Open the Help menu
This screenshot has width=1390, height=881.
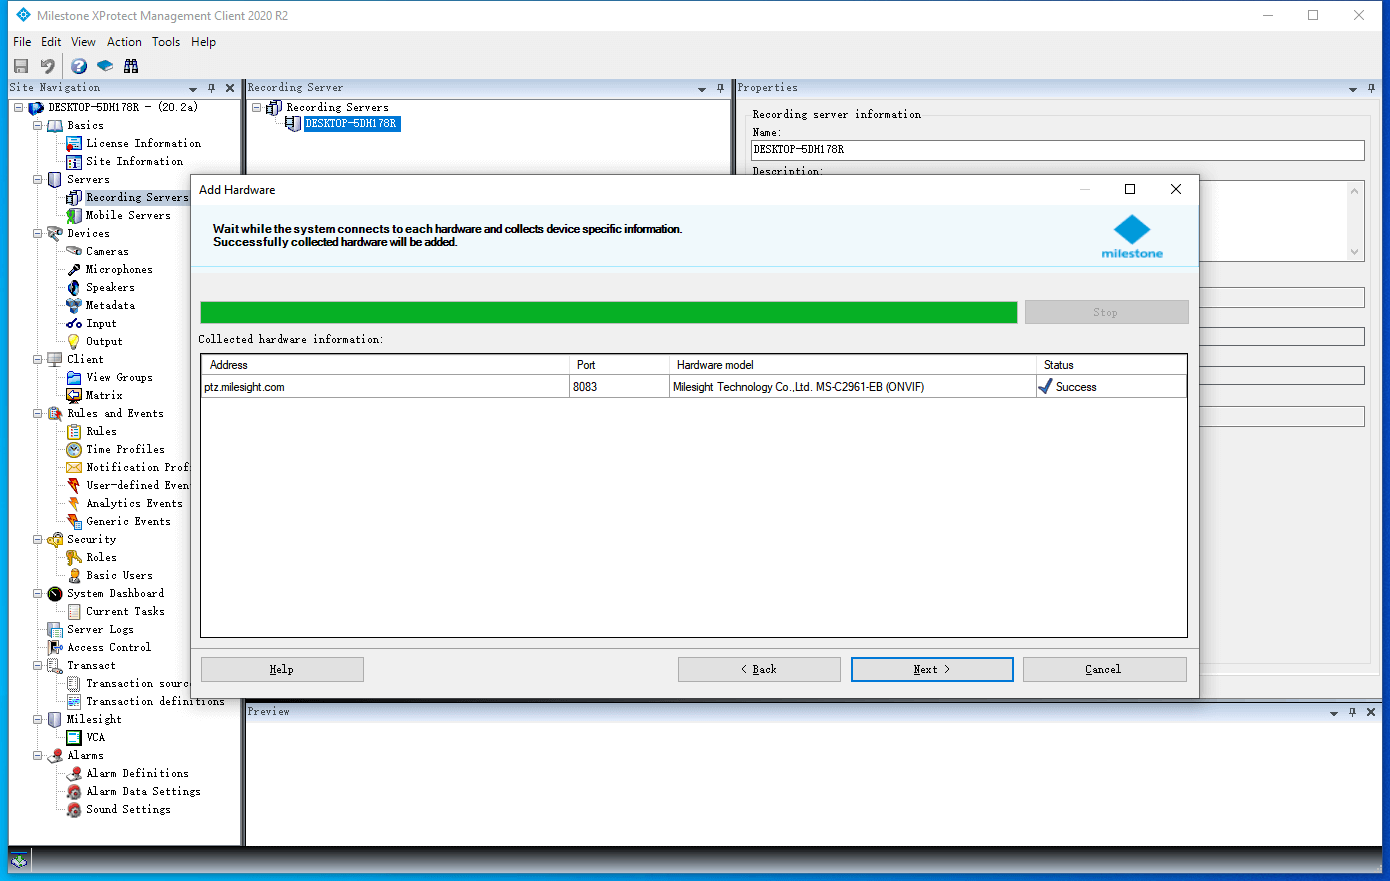(203, 42)
